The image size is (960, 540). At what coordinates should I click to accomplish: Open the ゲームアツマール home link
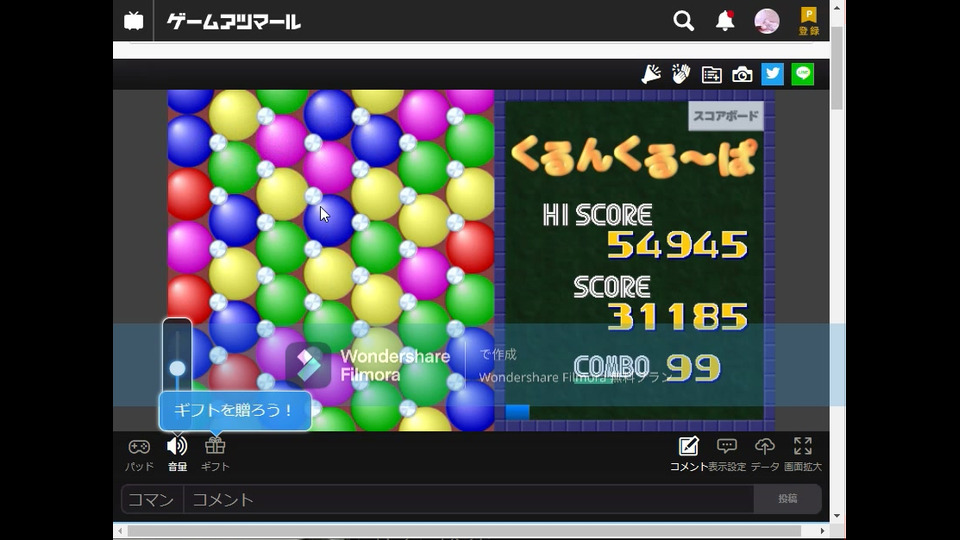click(x=234, y=22)
